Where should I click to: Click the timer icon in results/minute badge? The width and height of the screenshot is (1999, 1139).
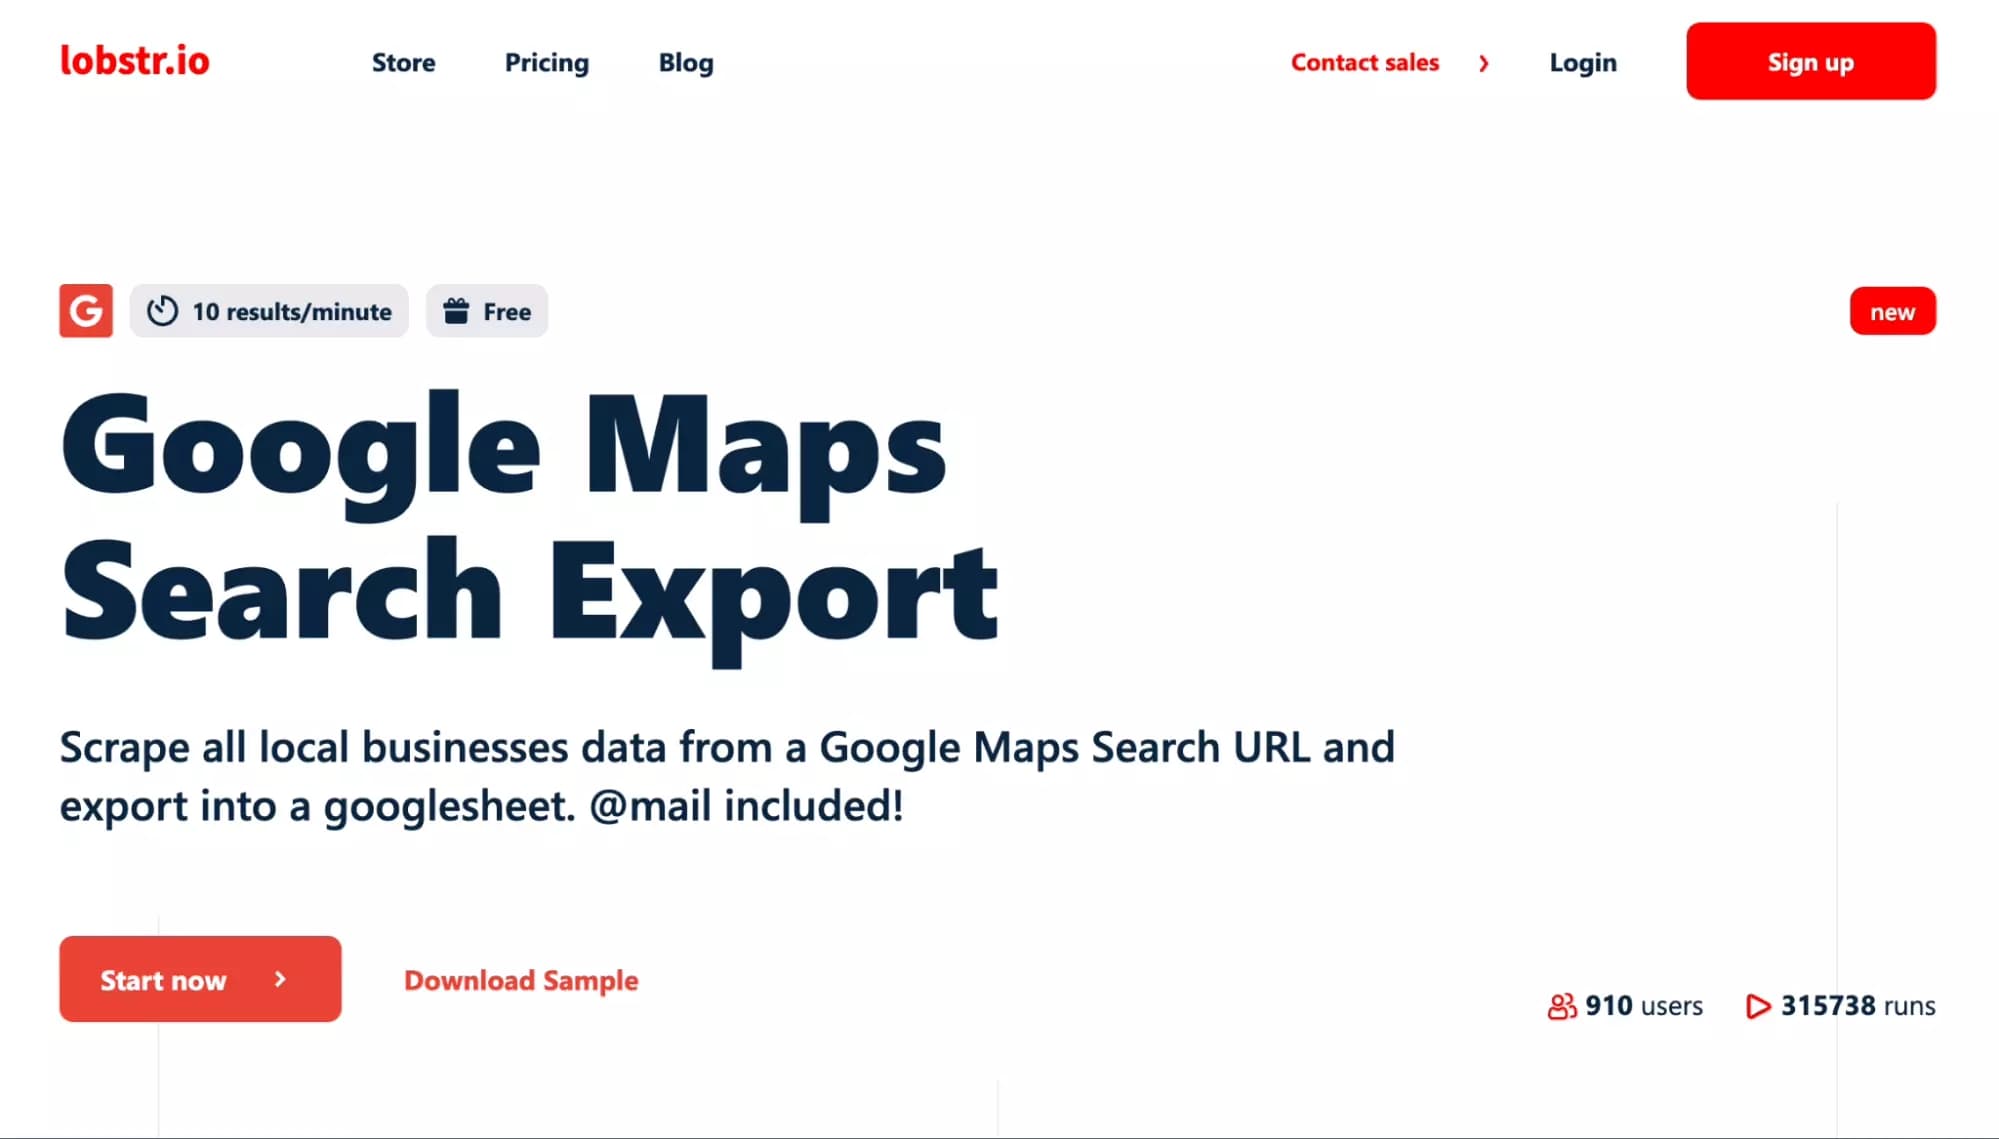tap(162, 311)
